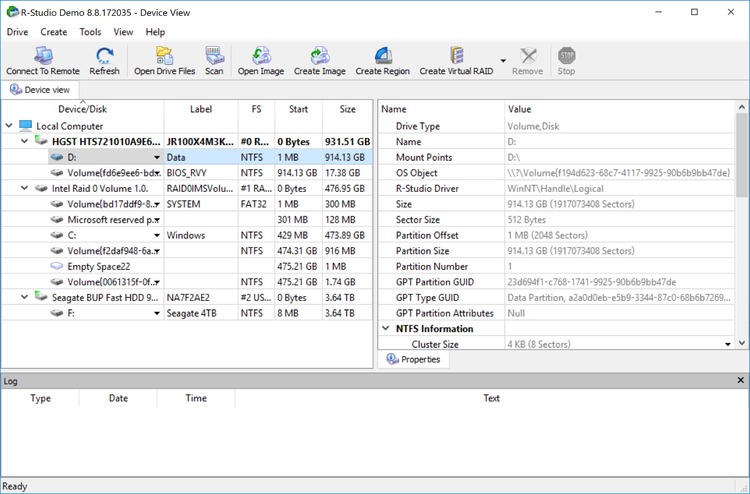750x494 pixels.
Task: Select the BIOS_RVY label cell
Action: 201,173
